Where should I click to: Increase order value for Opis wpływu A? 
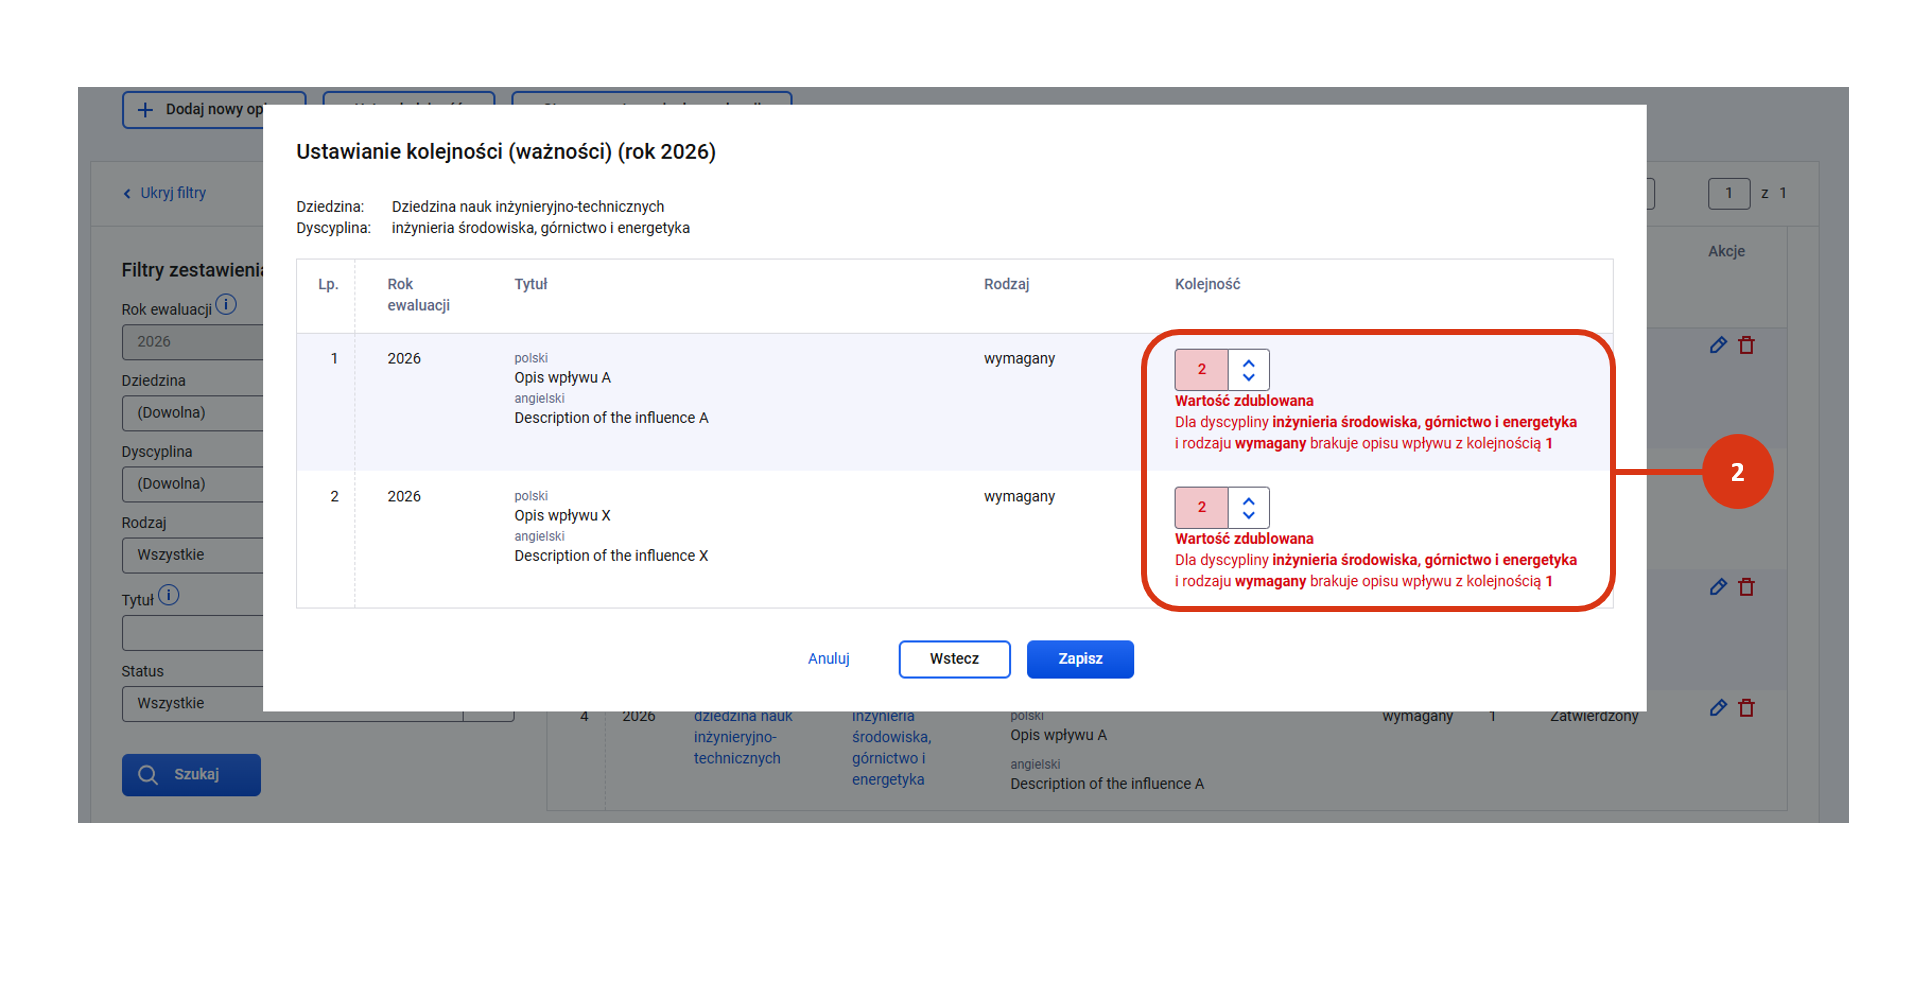(x=1248, y=363)
